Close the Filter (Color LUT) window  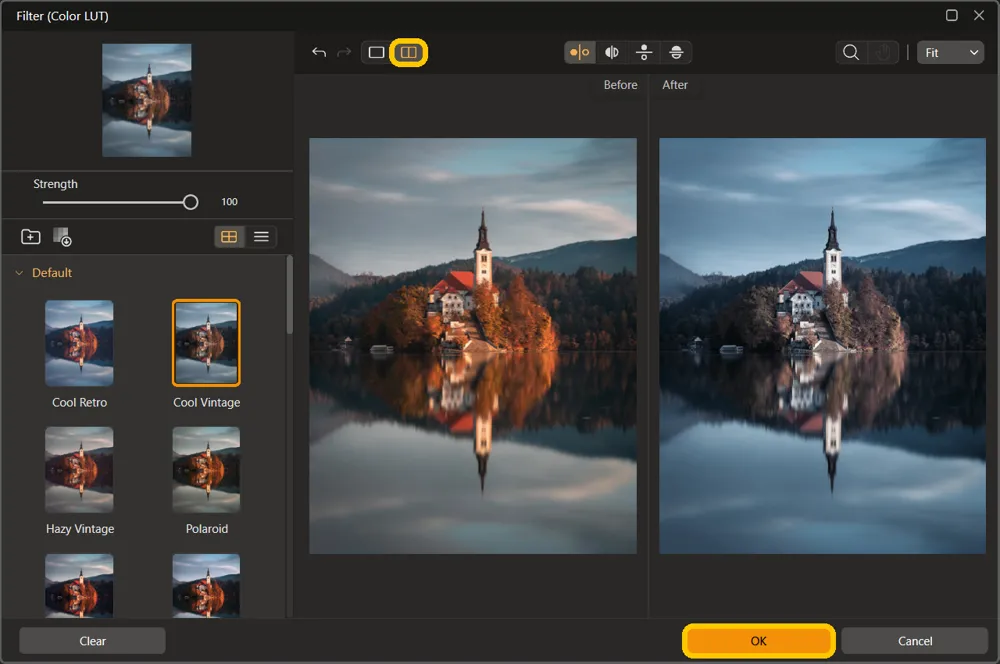pos(979,15)
